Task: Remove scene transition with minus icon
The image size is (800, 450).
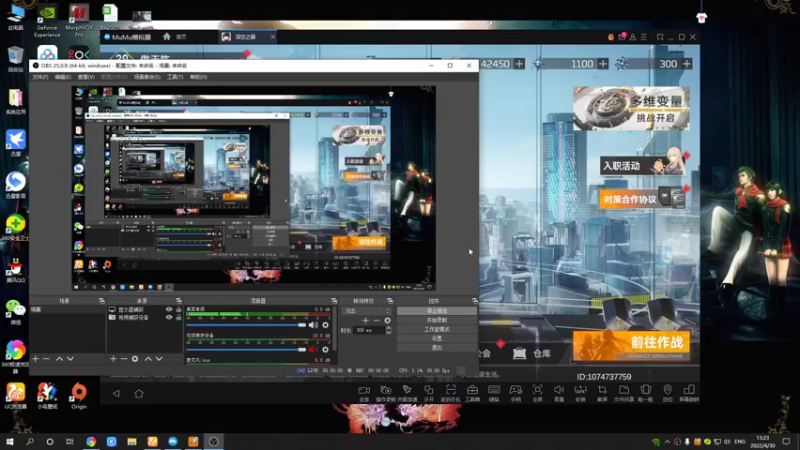Action: click(x=377, y=320)
